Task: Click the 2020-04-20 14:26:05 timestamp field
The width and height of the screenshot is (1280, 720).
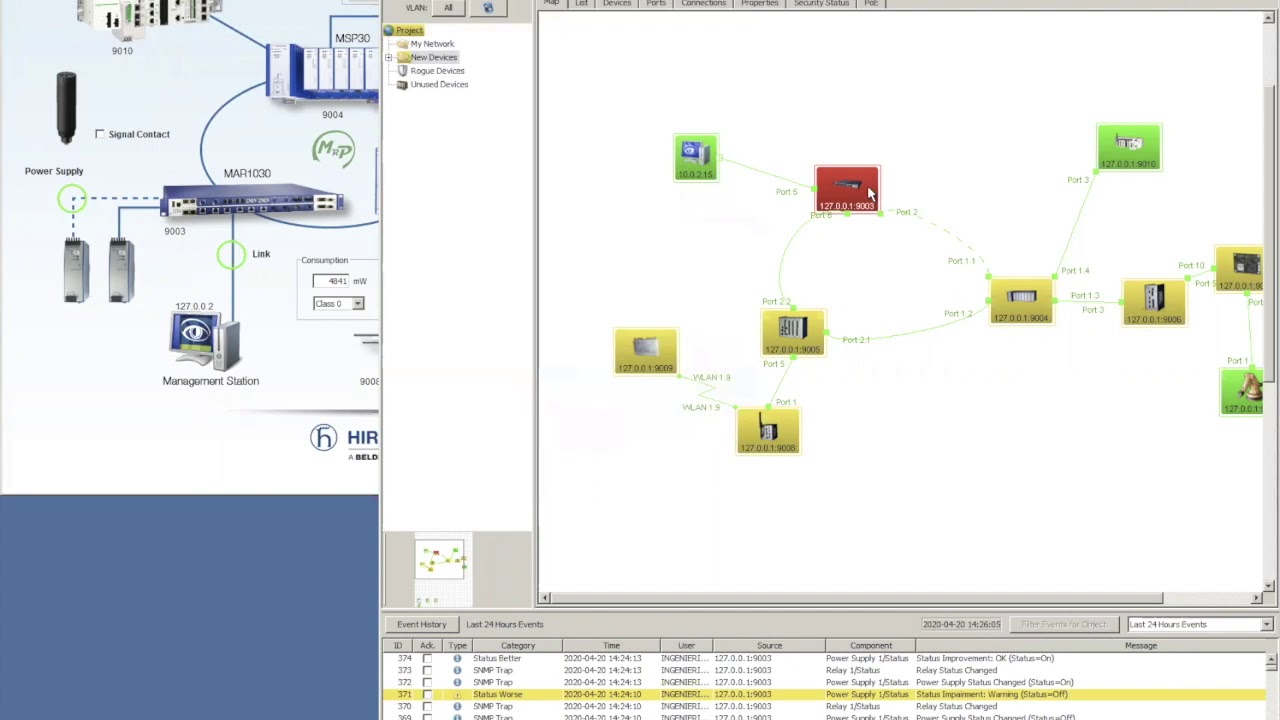Action: tap(961, 624)
